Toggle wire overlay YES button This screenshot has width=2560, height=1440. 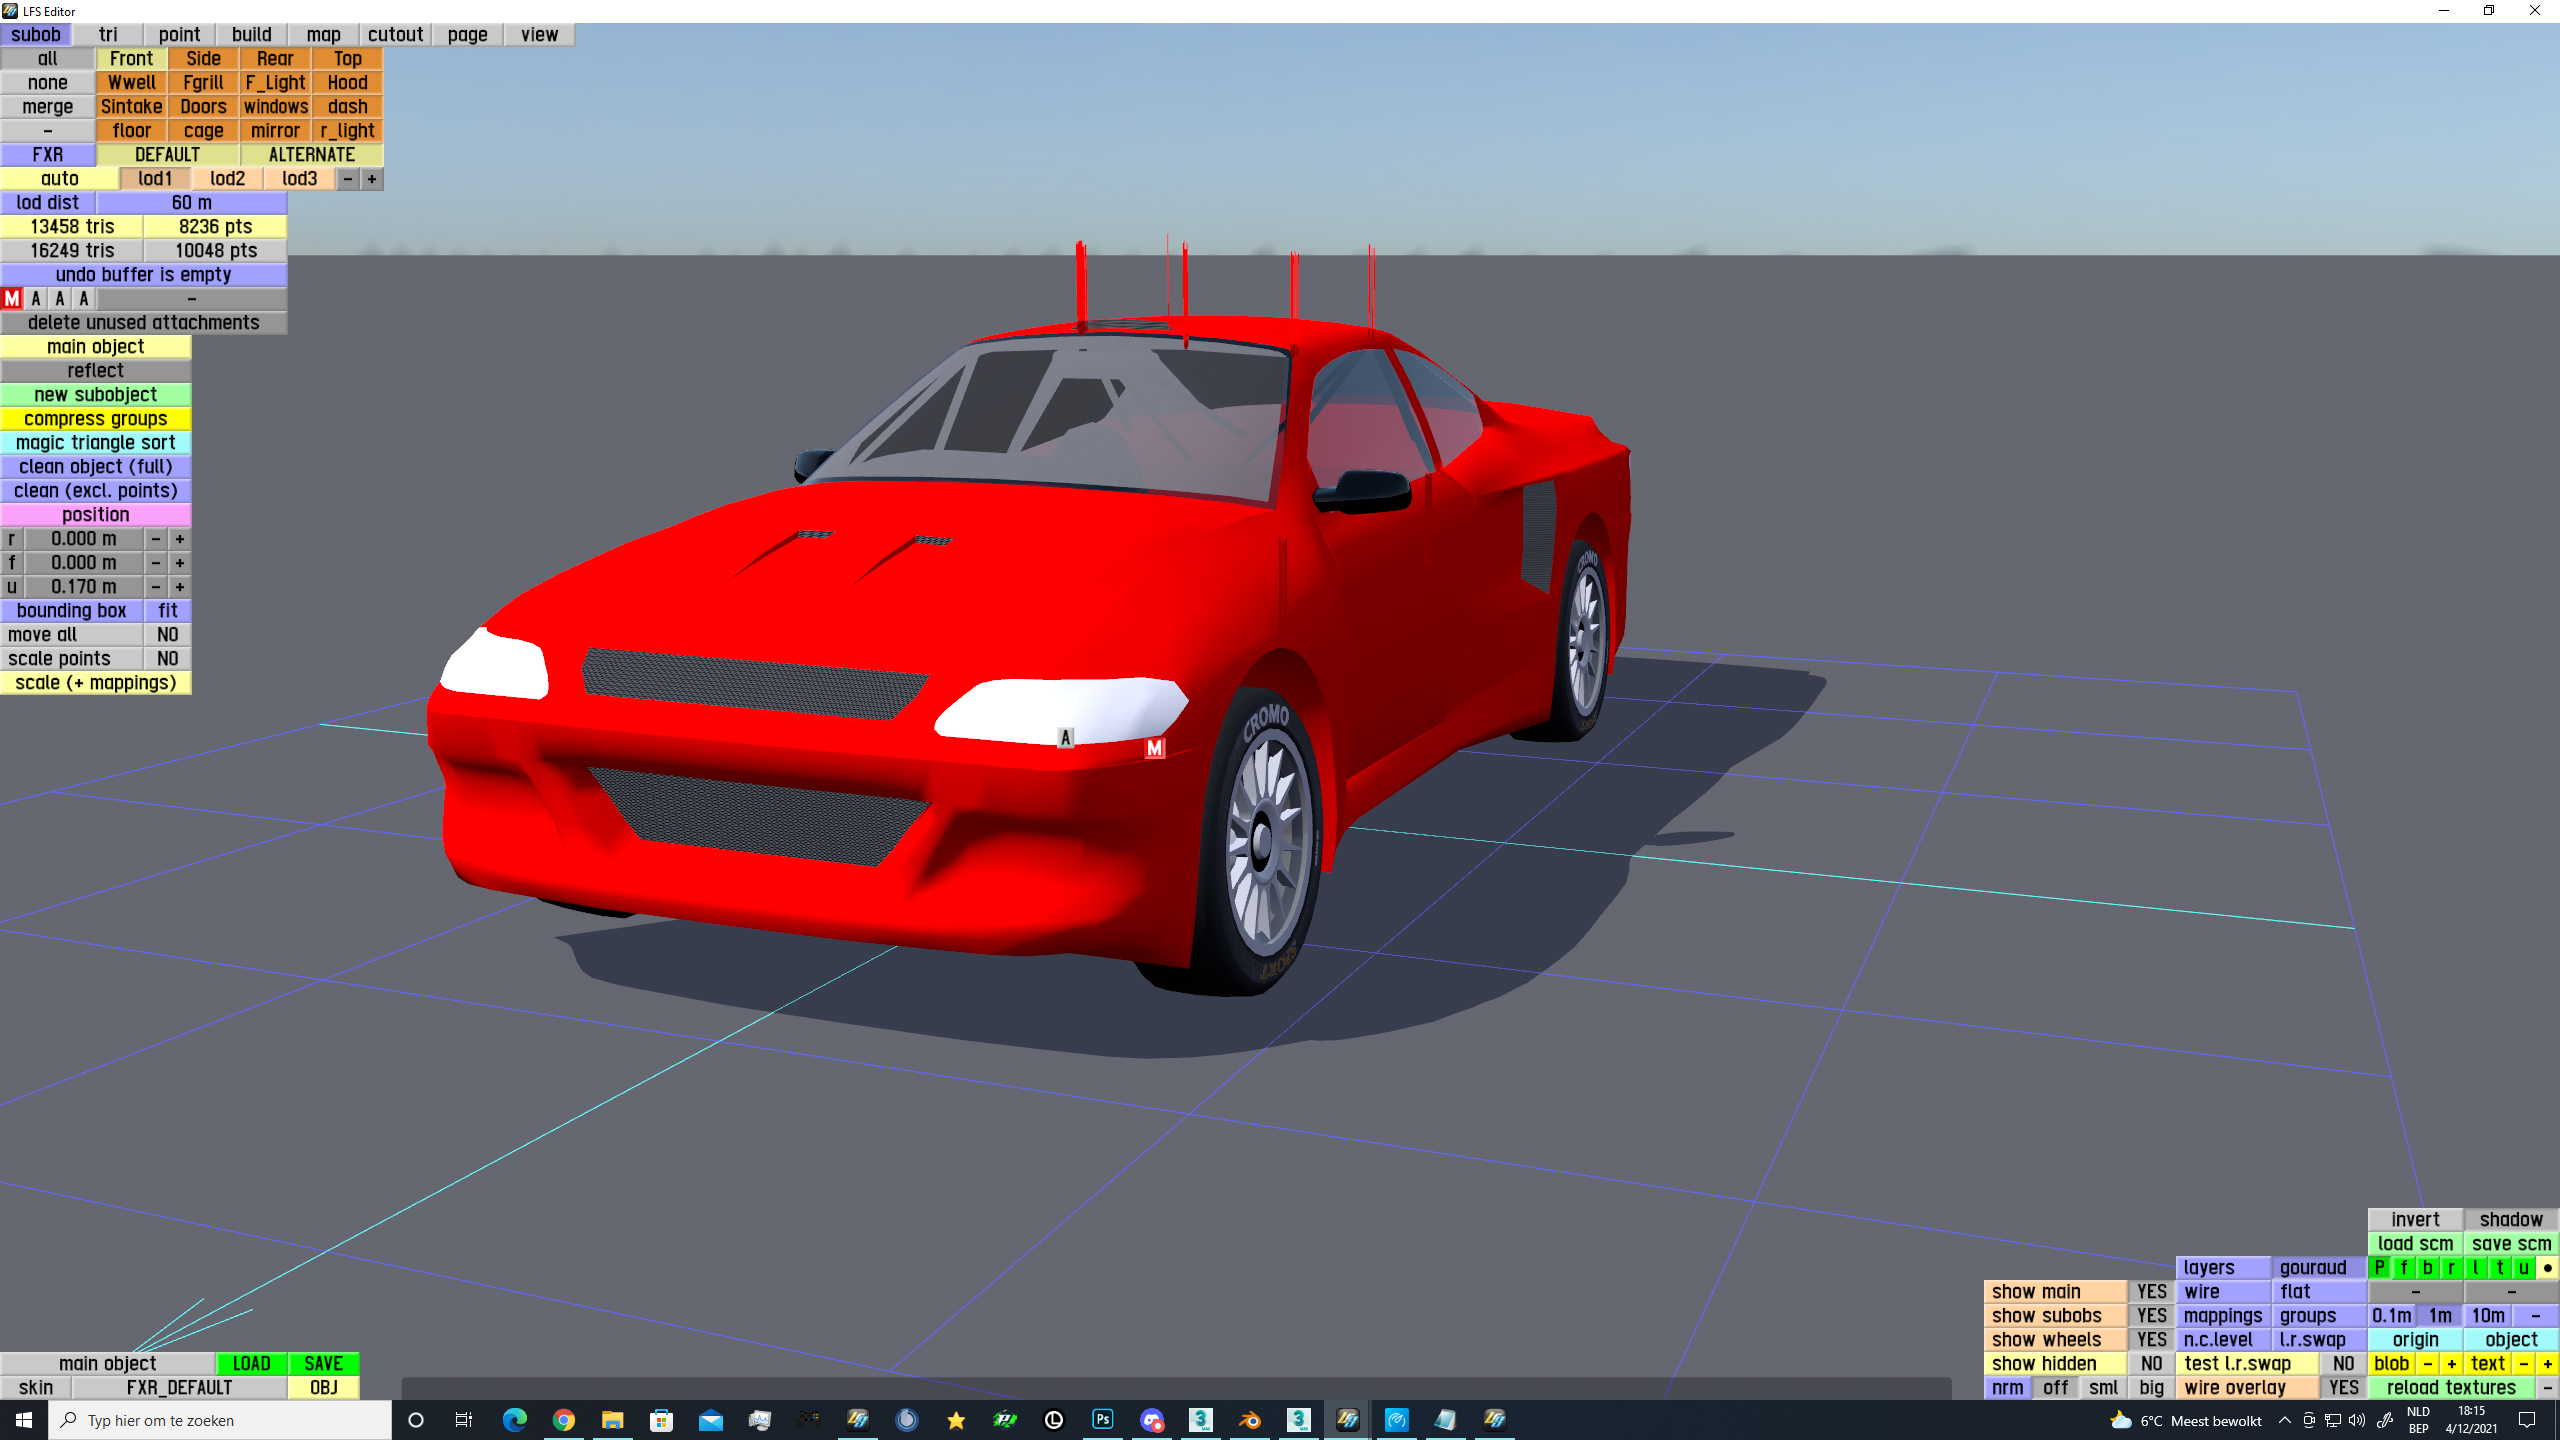pos(2343,1388)
